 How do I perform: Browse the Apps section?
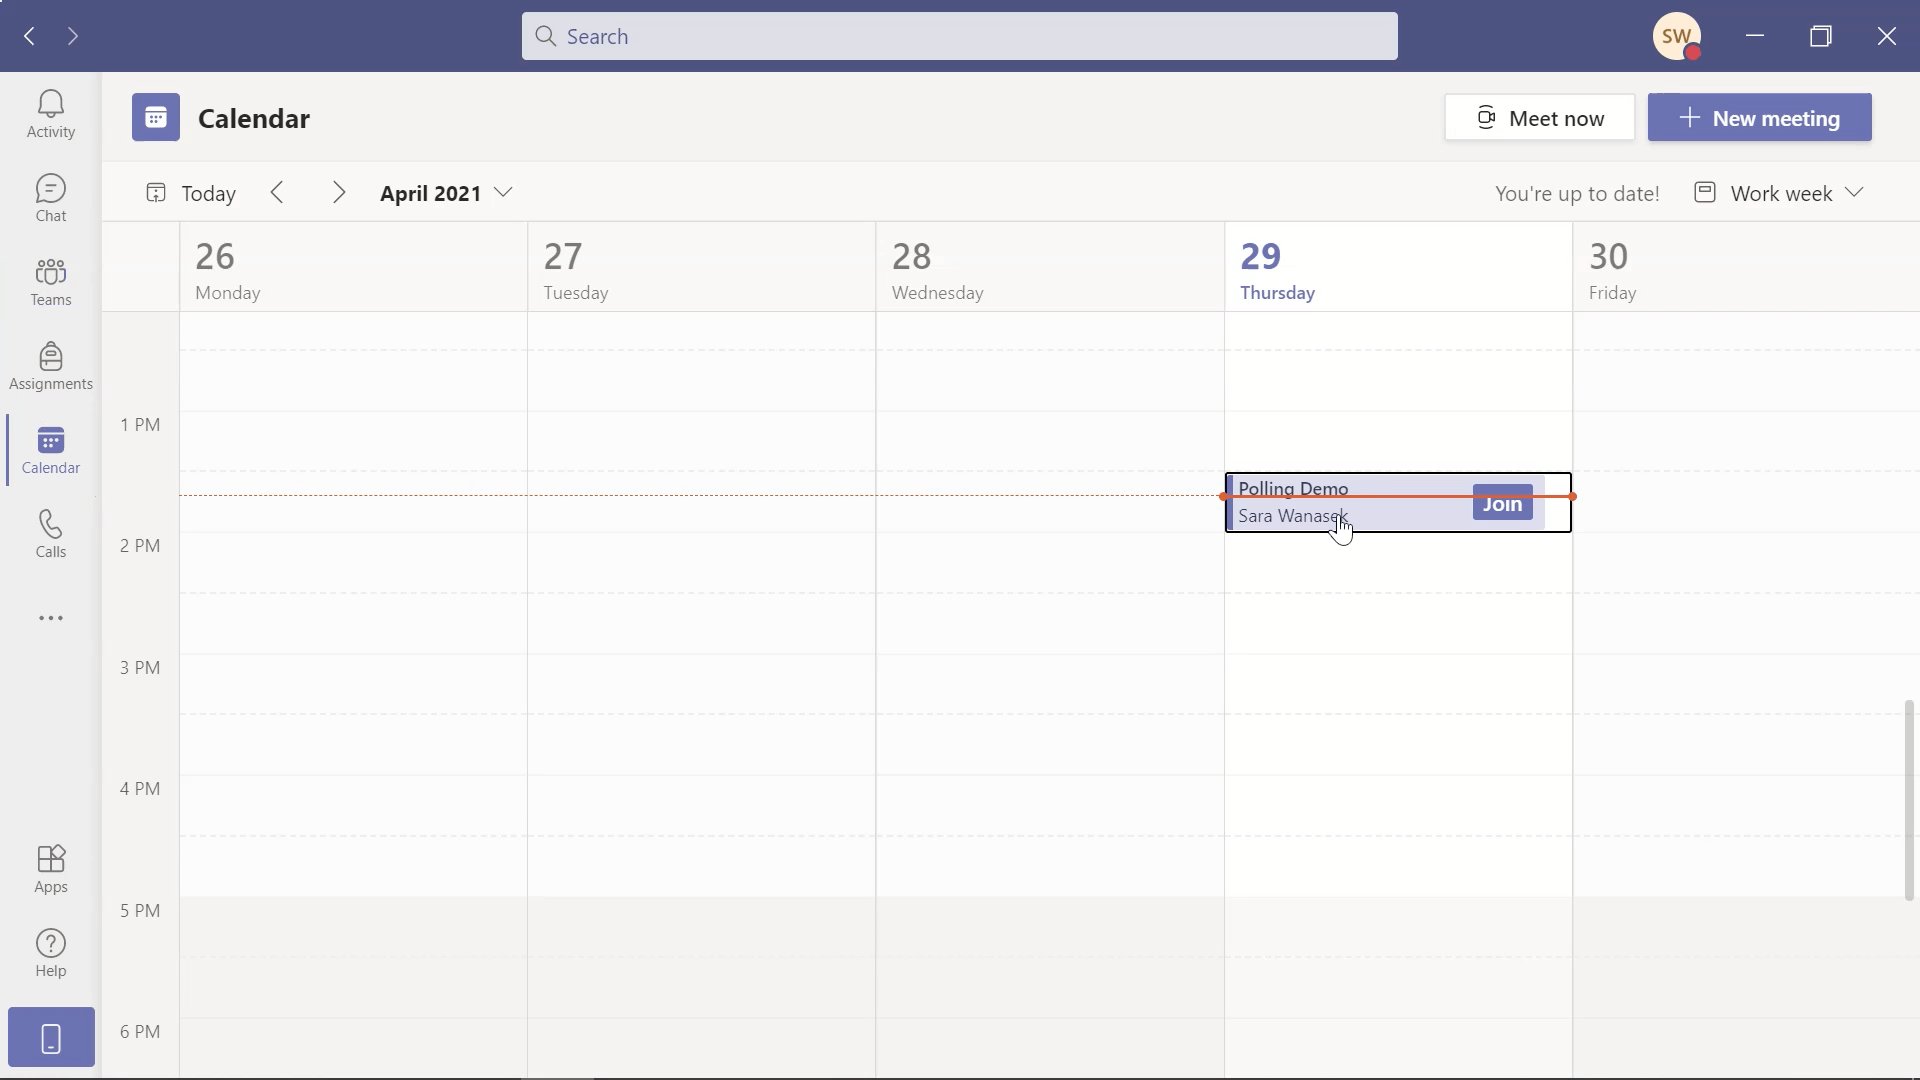[50, 869]
